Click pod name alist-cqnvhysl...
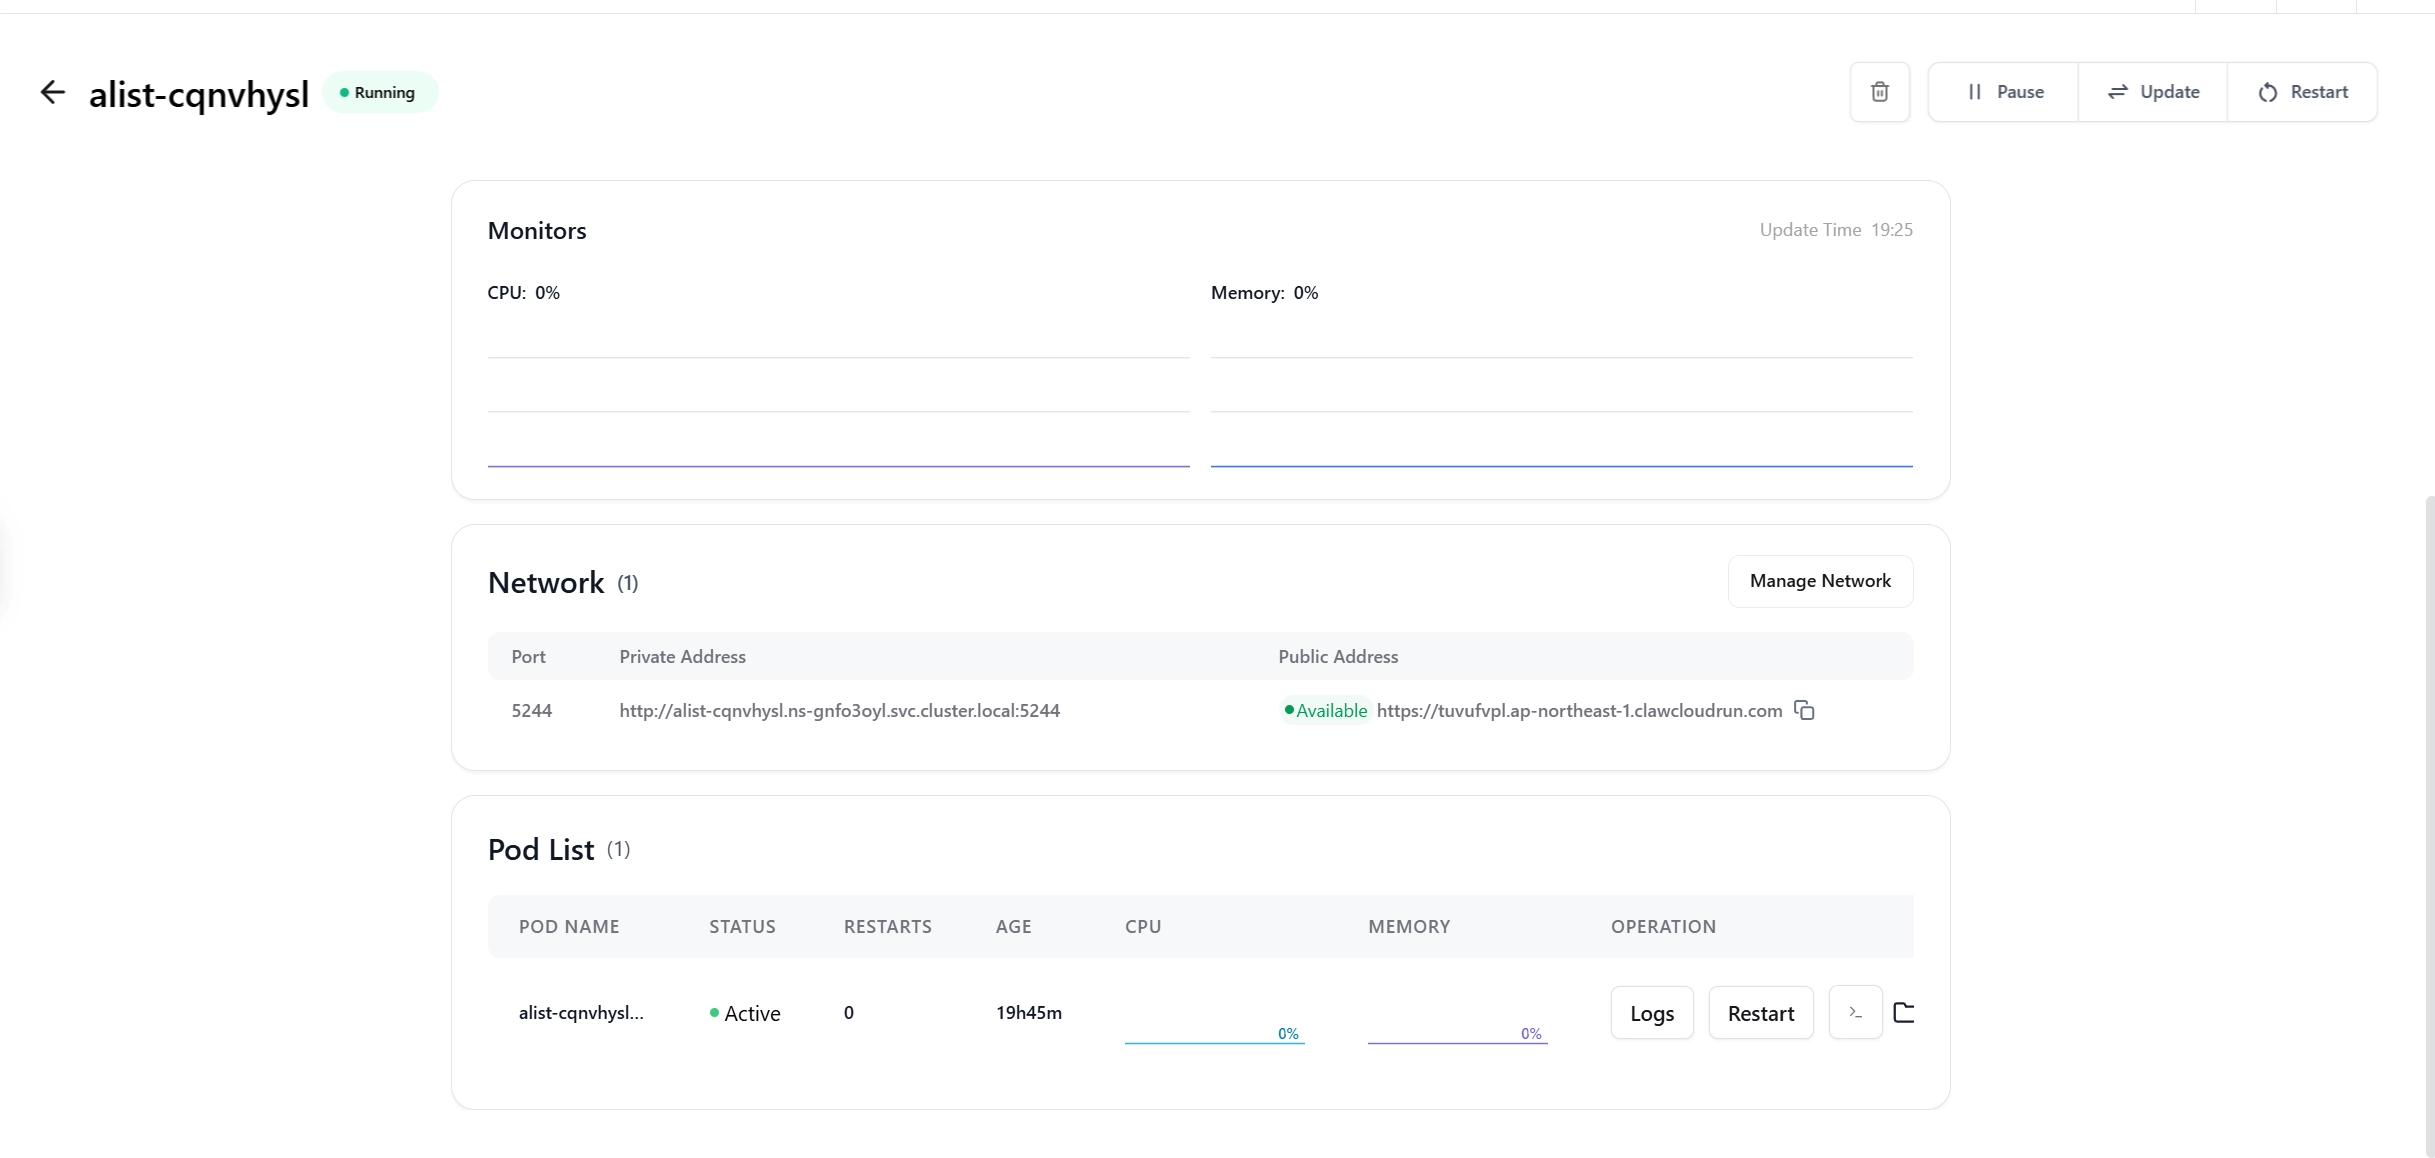Image resolution: width=2435 pixels, height=1158 pixels. pos(581,1013)
